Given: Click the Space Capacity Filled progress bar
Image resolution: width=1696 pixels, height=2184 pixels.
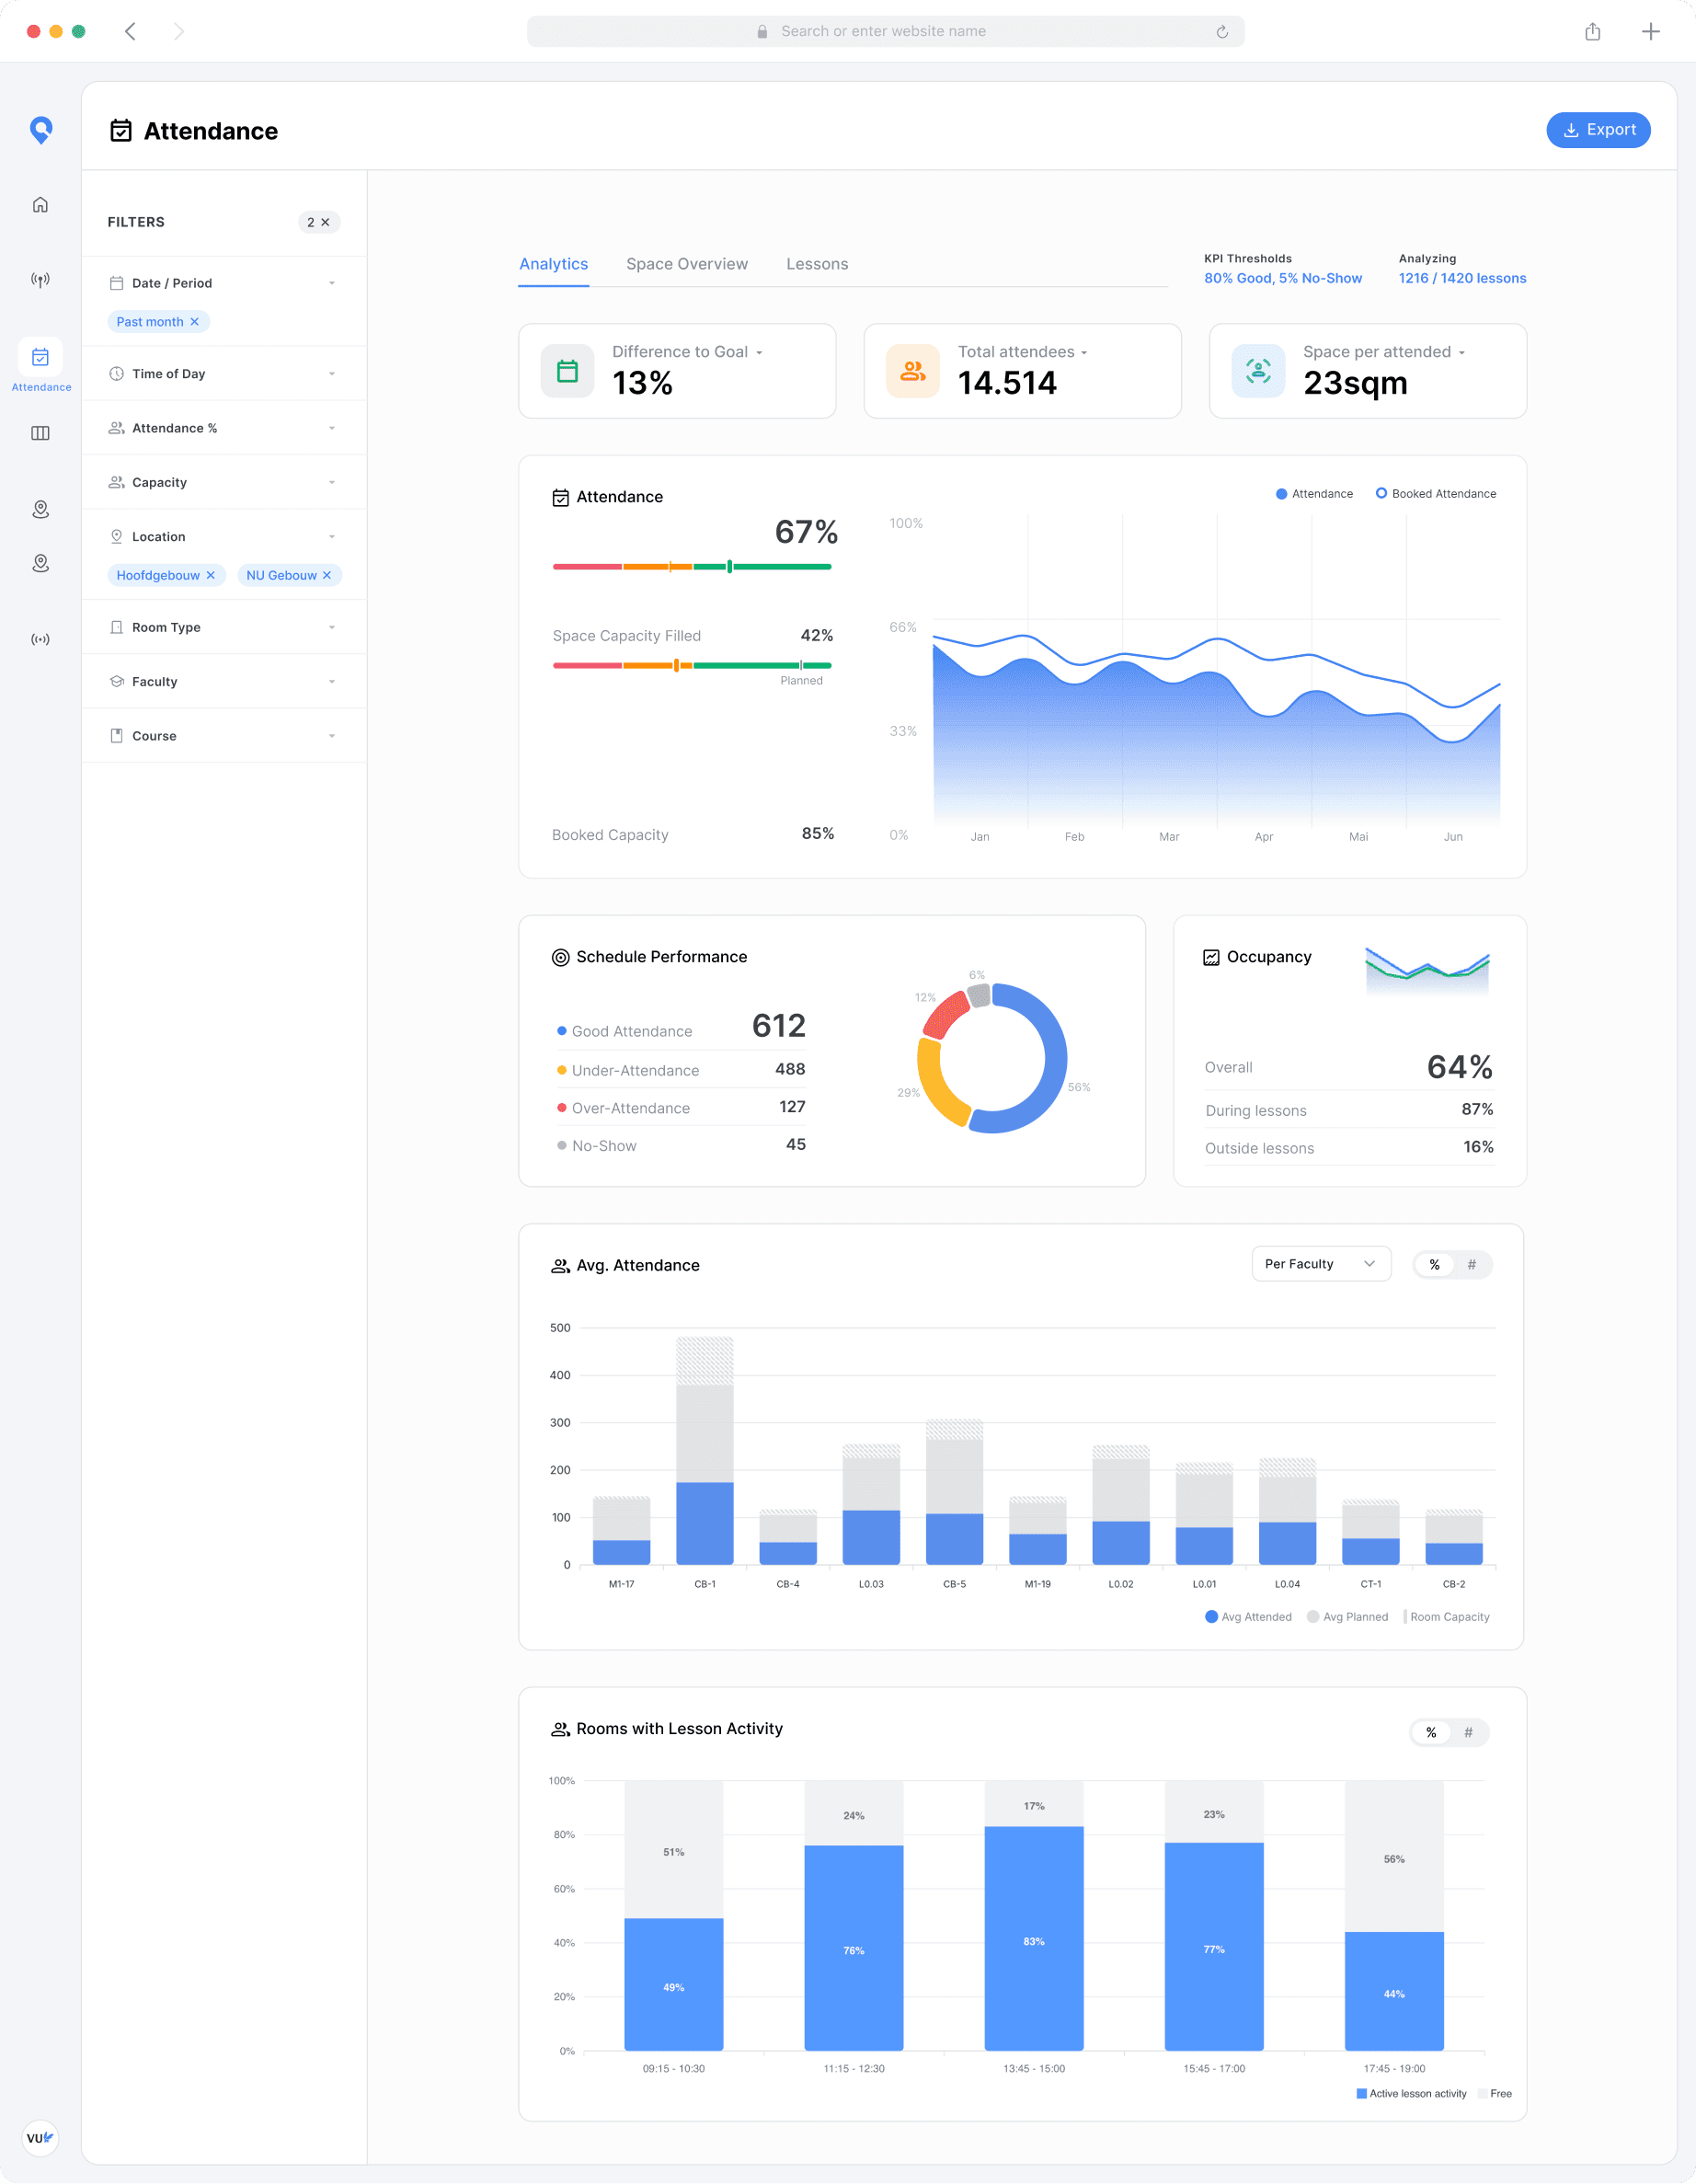Looking at the screenshot, I should click(x=692, y=665).
